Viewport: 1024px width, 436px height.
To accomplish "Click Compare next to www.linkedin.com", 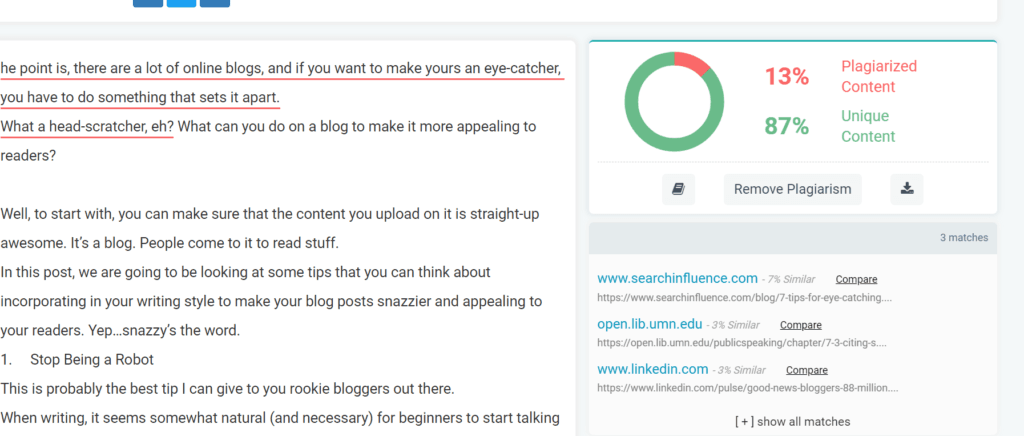I will 806,370.
